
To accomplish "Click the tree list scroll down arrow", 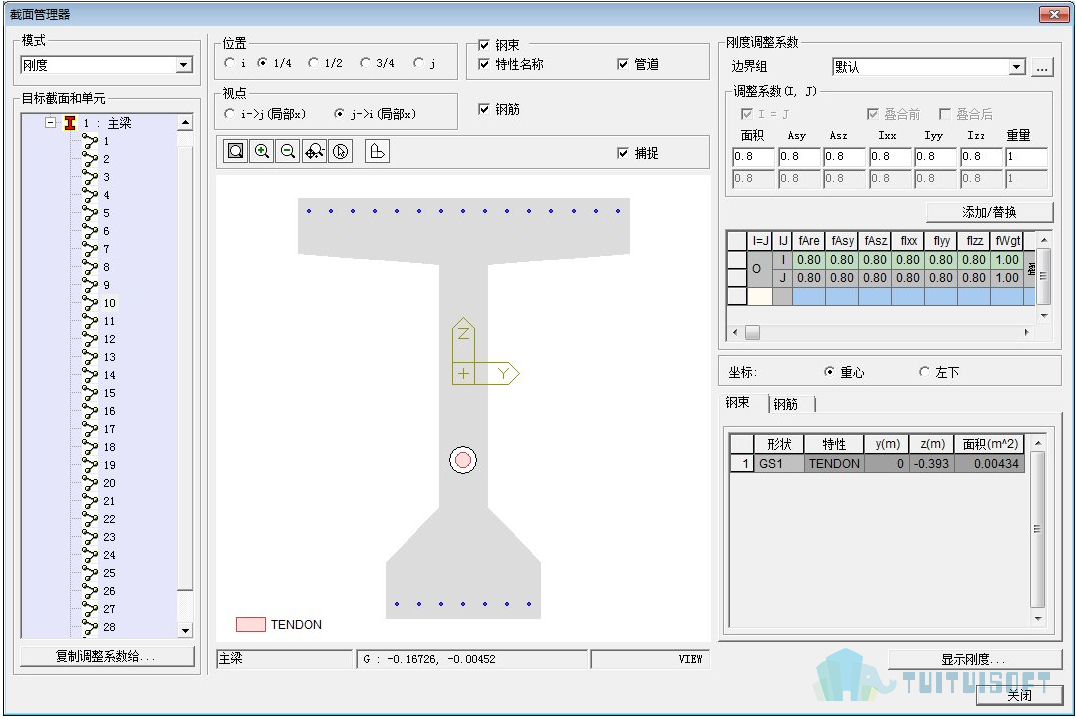I will pos(185,630).
